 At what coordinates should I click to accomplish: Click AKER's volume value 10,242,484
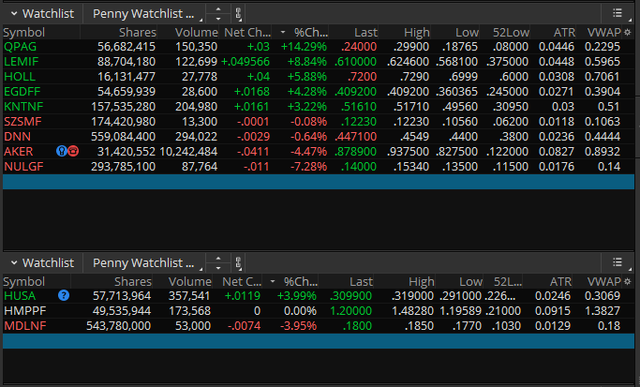coord(188,151)
